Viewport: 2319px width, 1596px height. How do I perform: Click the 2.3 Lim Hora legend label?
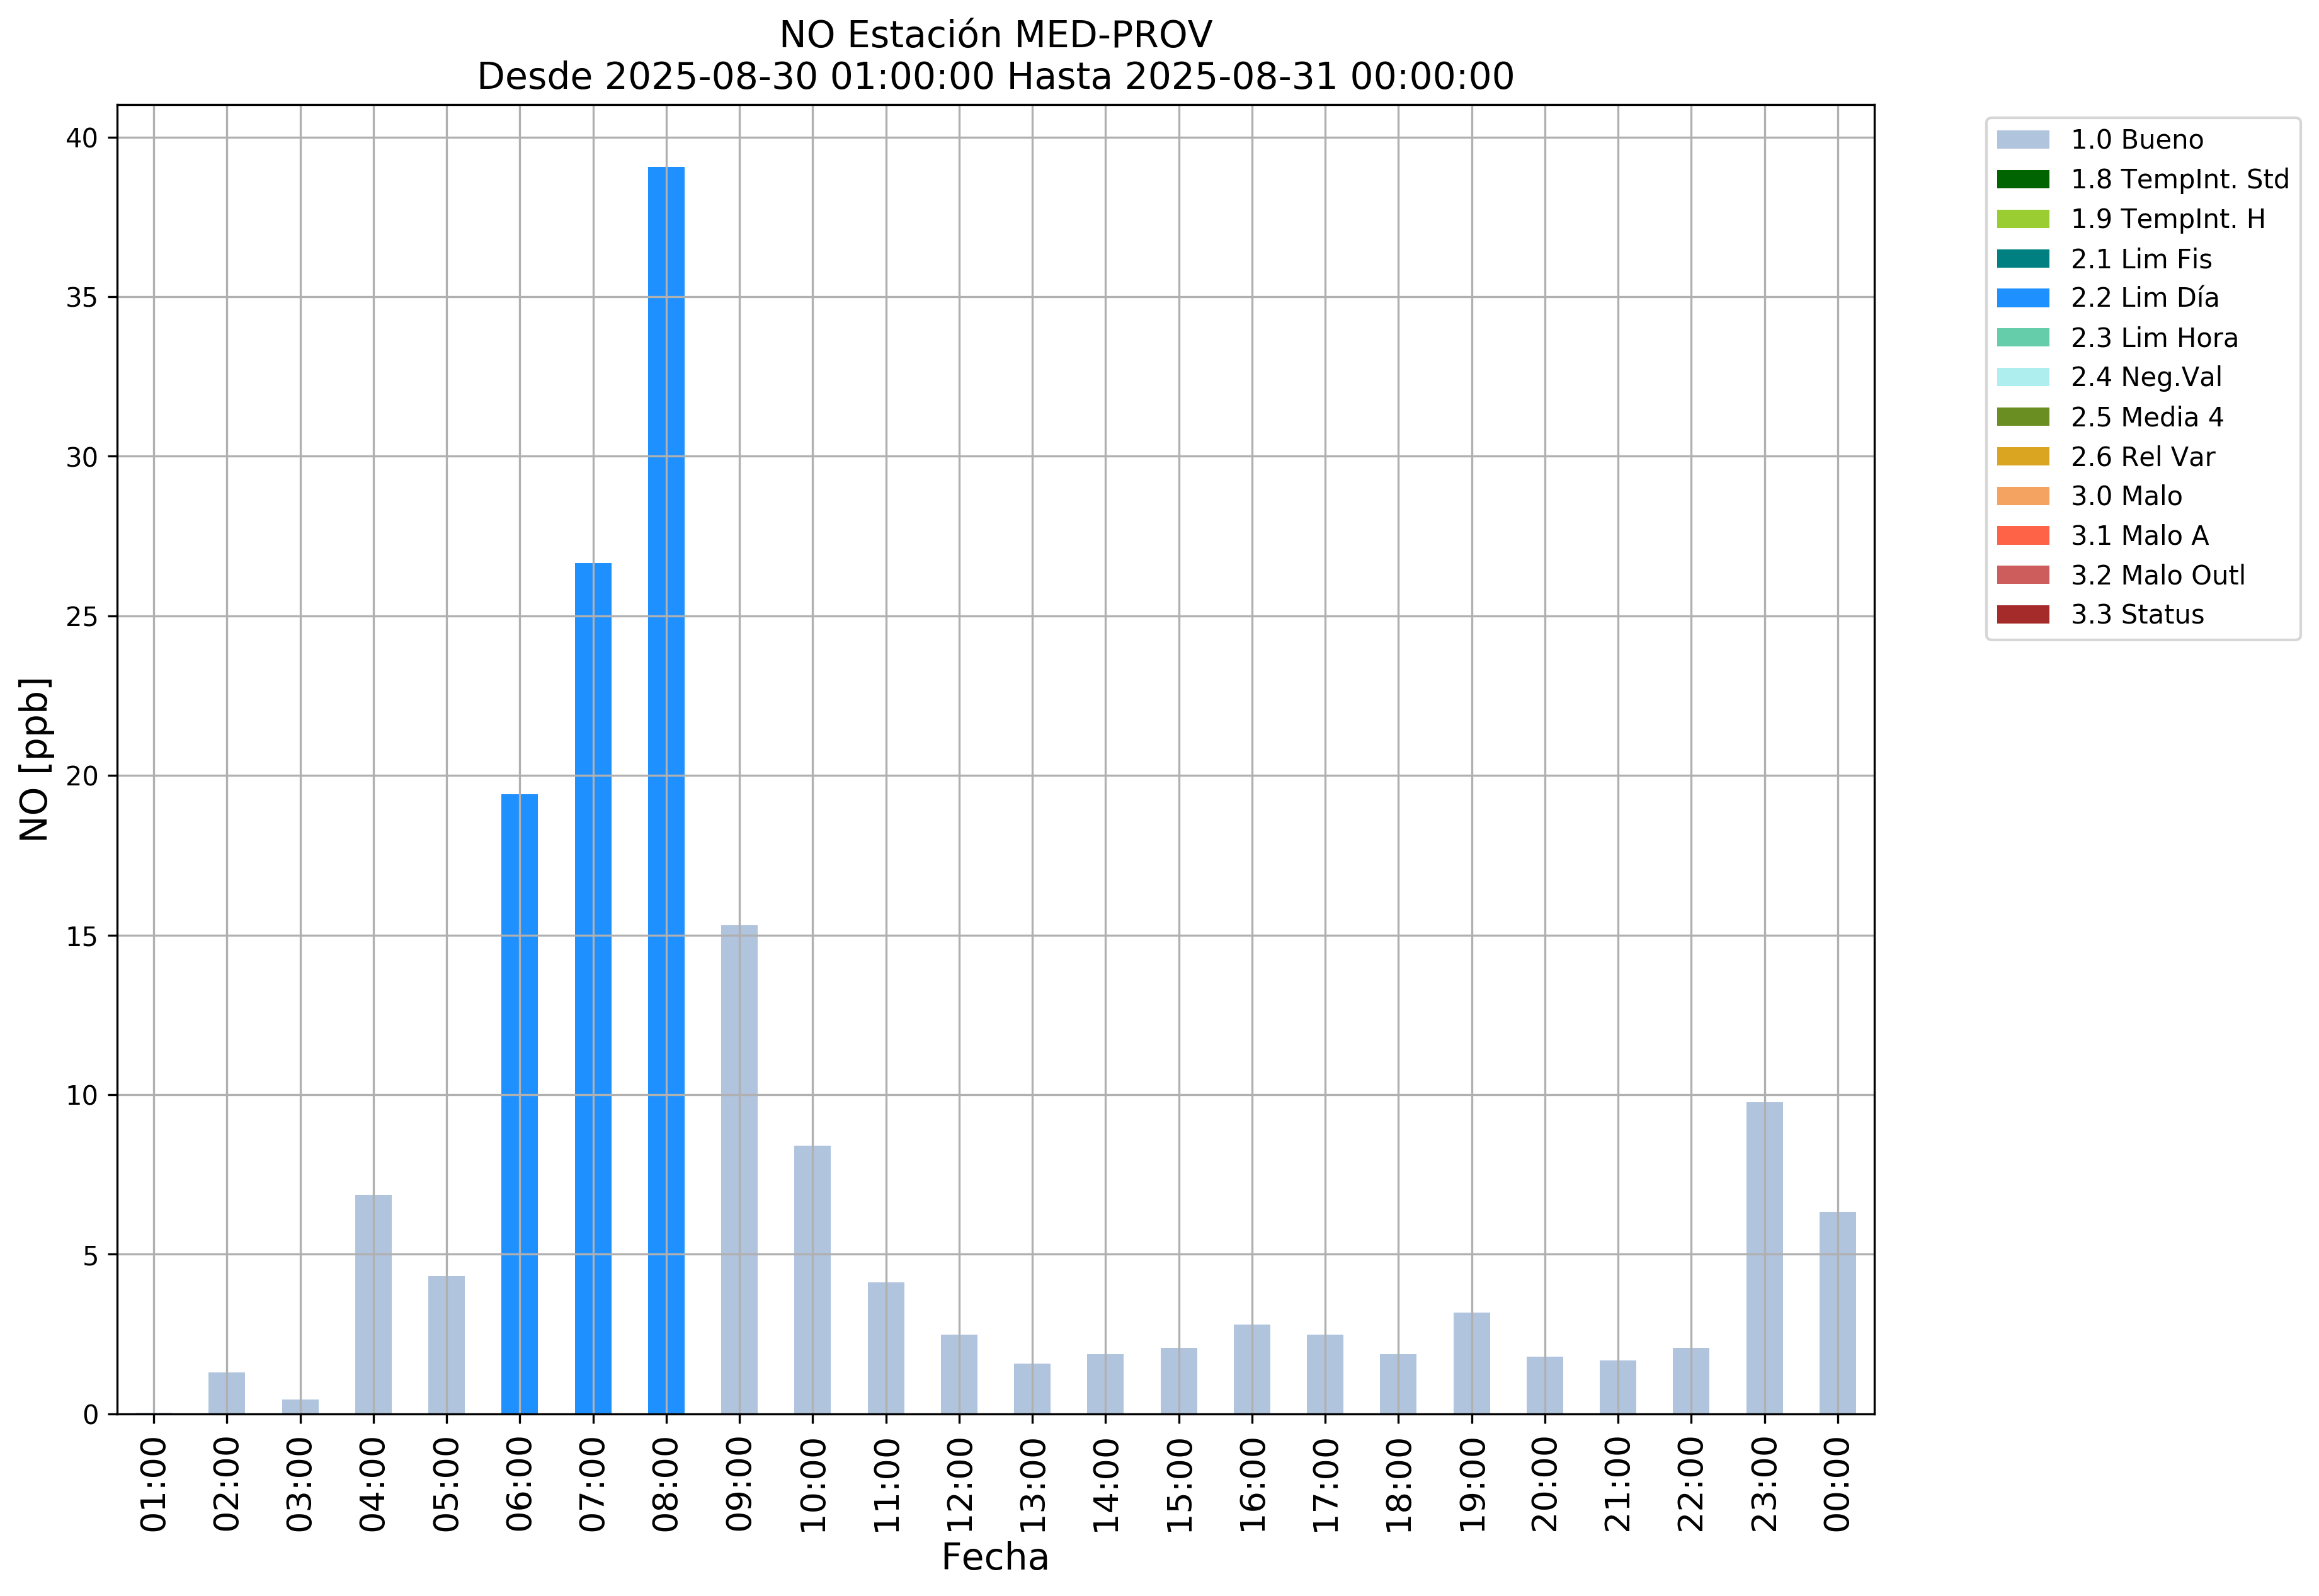pos(2154,338)
